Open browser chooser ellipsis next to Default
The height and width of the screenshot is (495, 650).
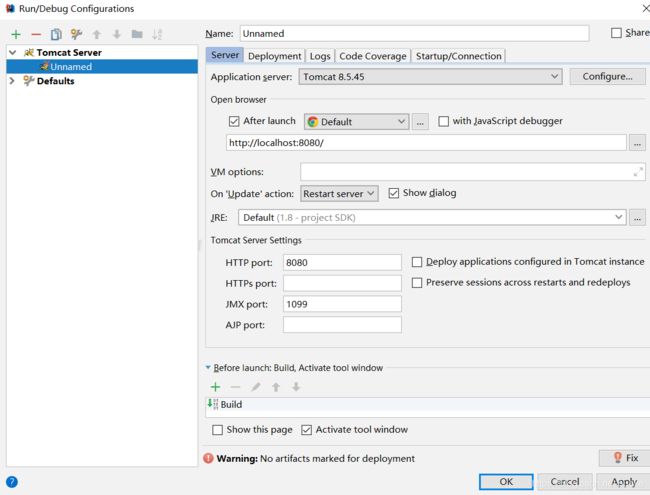click(420, 122)
